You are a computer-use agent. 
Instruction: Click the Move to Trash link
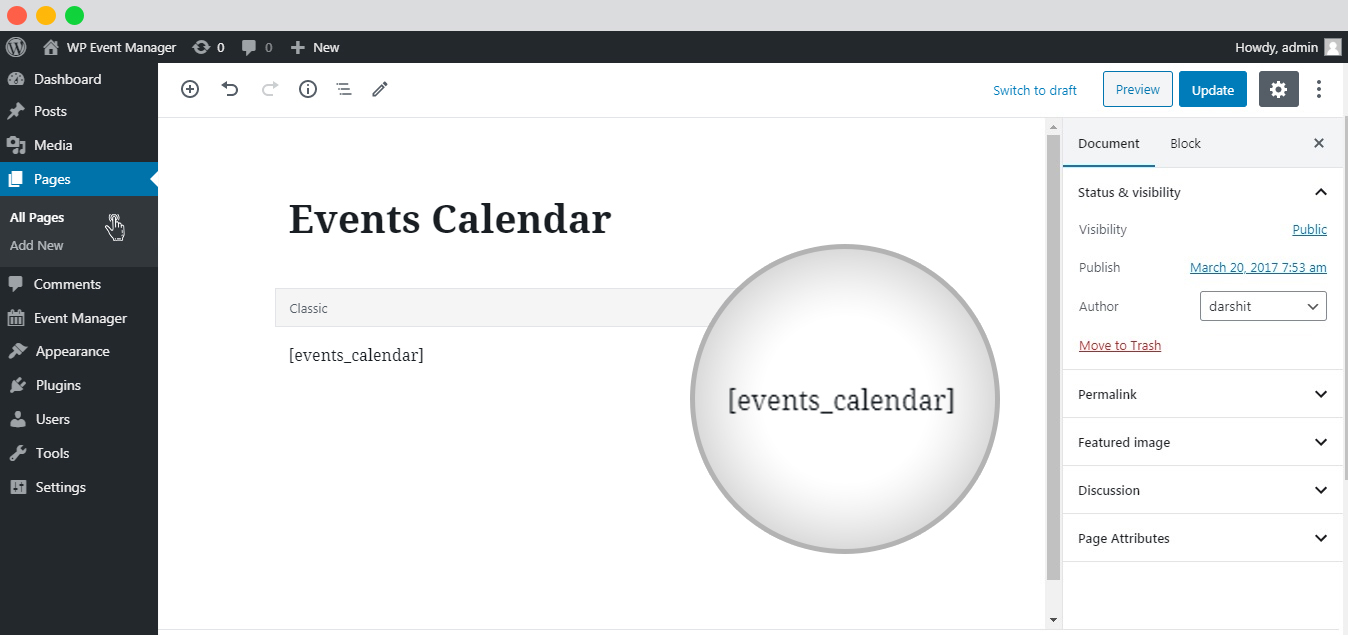pos(1120,345)
